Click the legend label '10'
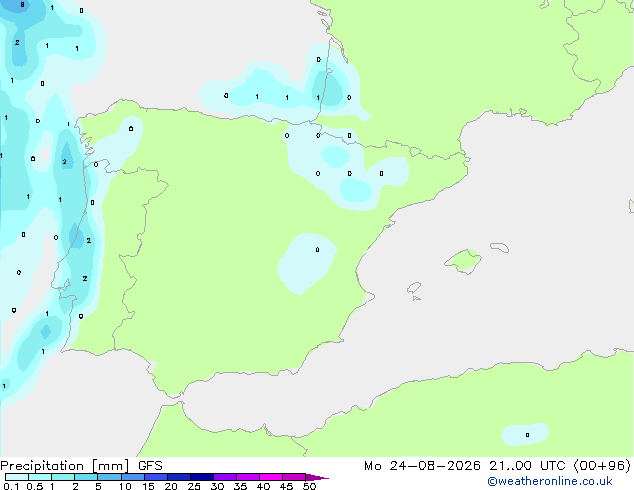 point(125,486)
